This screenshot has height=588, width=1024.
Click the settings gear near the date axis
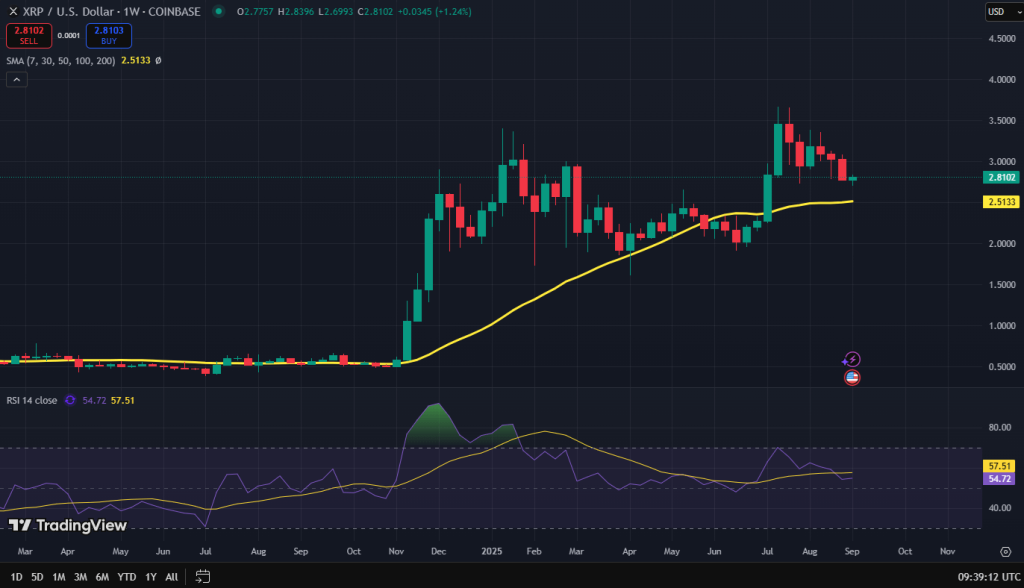tap(1008, 551)
